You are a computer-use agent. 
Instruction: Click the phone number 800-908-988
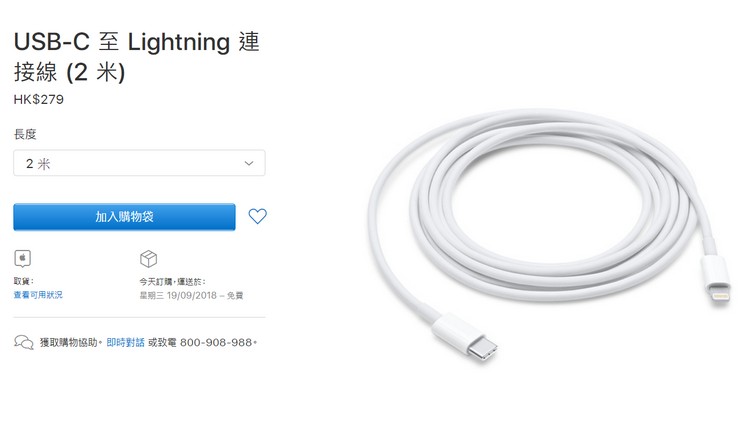[216, 342]
